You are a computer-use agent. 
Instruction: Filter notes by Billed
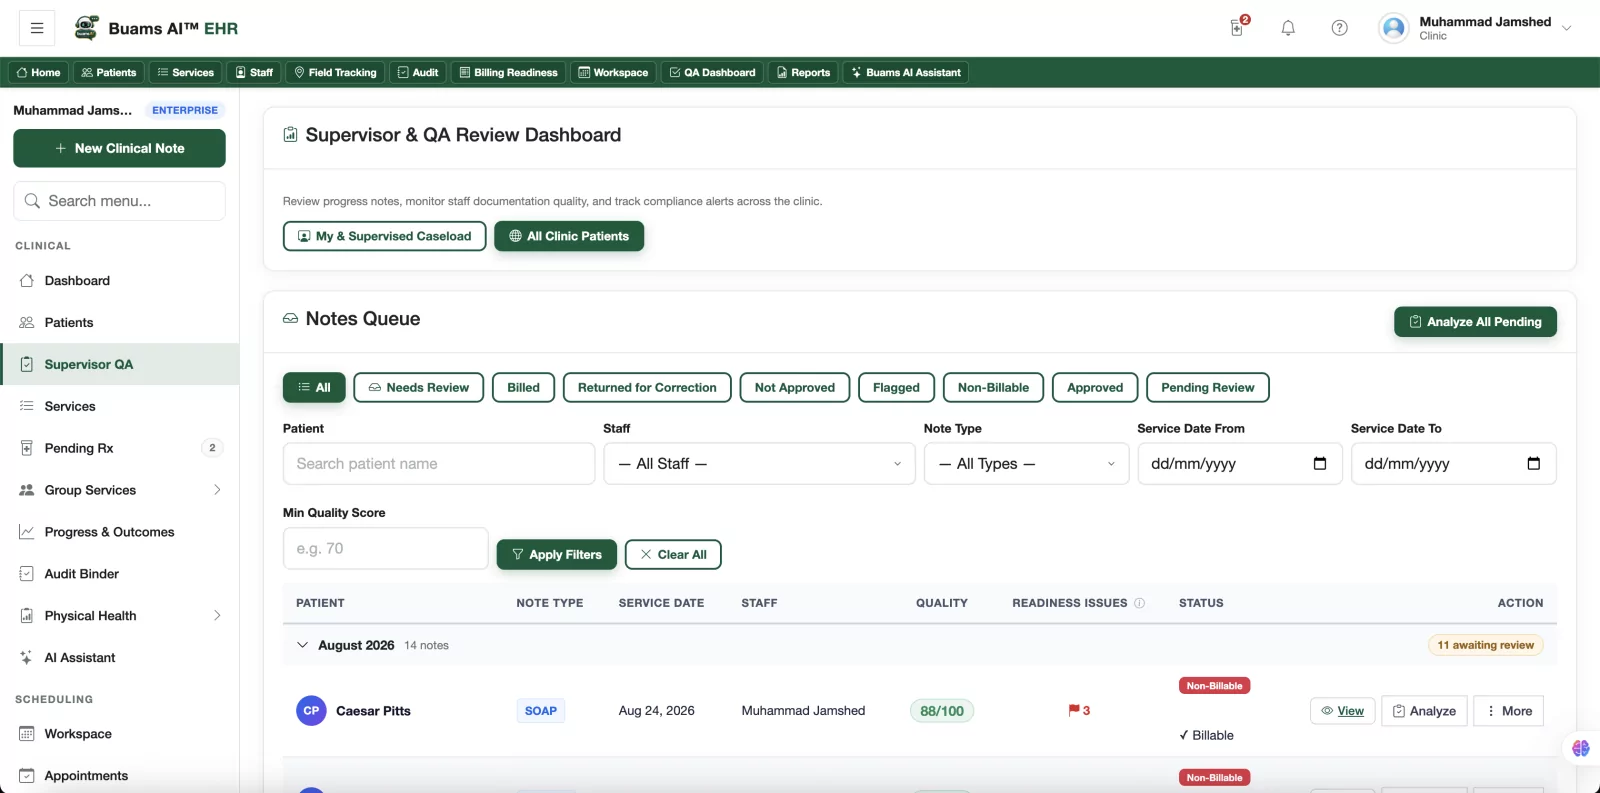pyautogui.click(x=523, y=388)
